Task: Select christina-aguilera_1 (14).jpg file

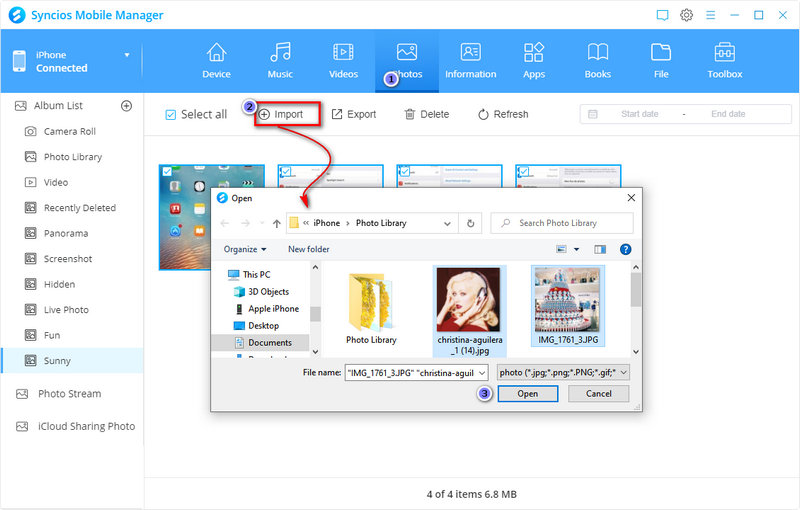Action: pyautogui.click(x=469, y=311)
